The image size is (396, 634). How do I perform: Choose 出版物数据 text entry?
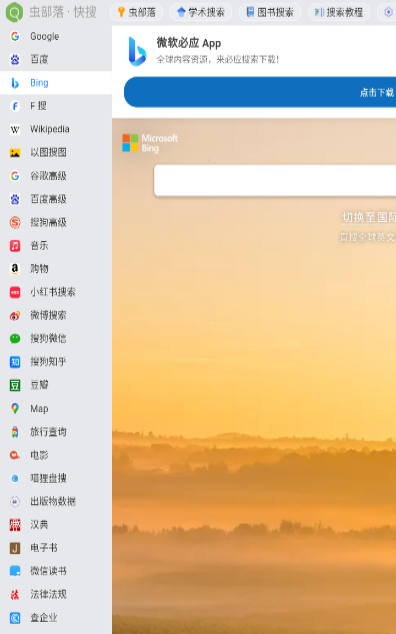[x=53, y=501]
